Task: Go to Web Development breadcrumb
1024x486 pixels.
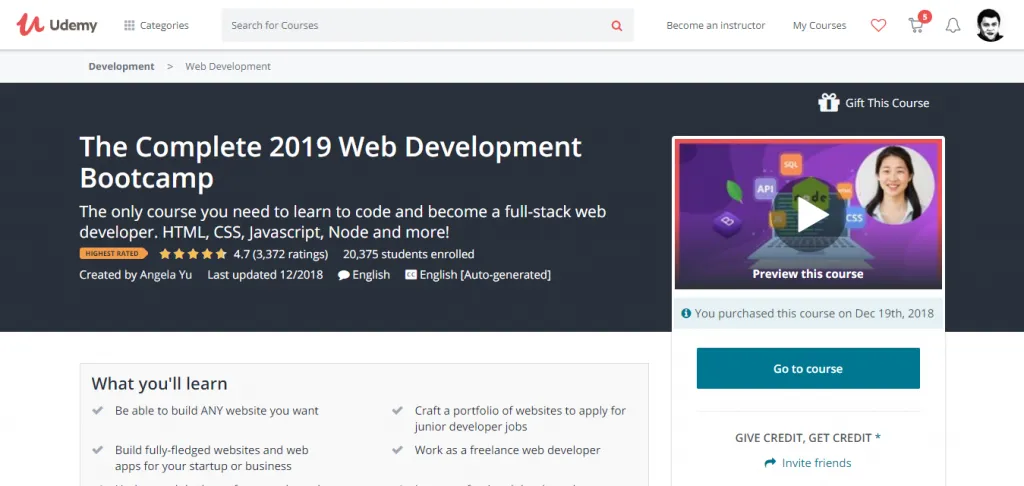Action: [x=228, y=66]
